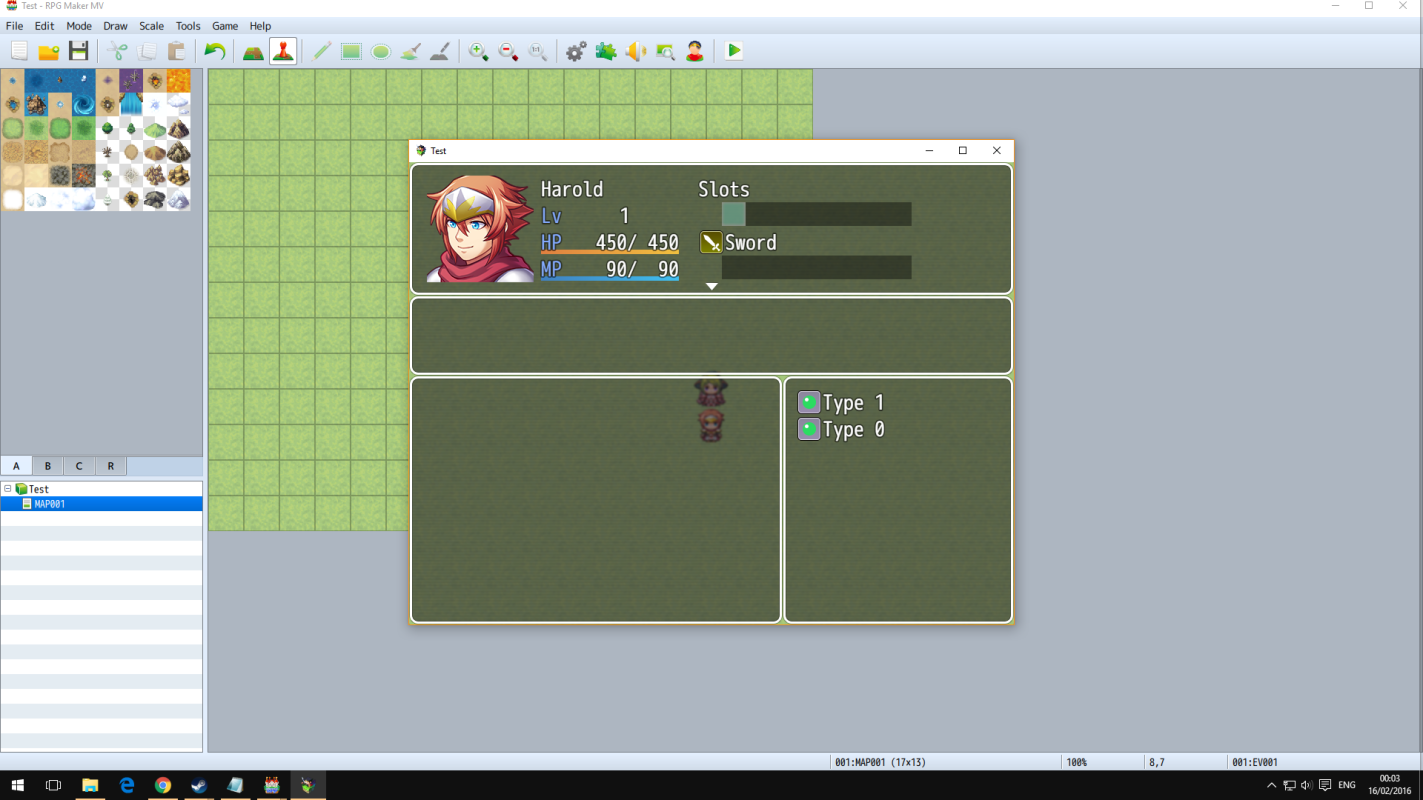The height and width of the screenshot is (800, 1423).
Task: Select the Copy icon in the toolbar
Action: point(147,51)
